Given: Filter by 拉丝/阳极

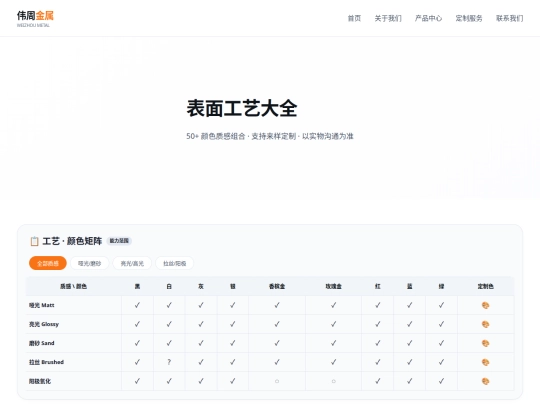Looking at the screenshot, I should tap(175, 263).
